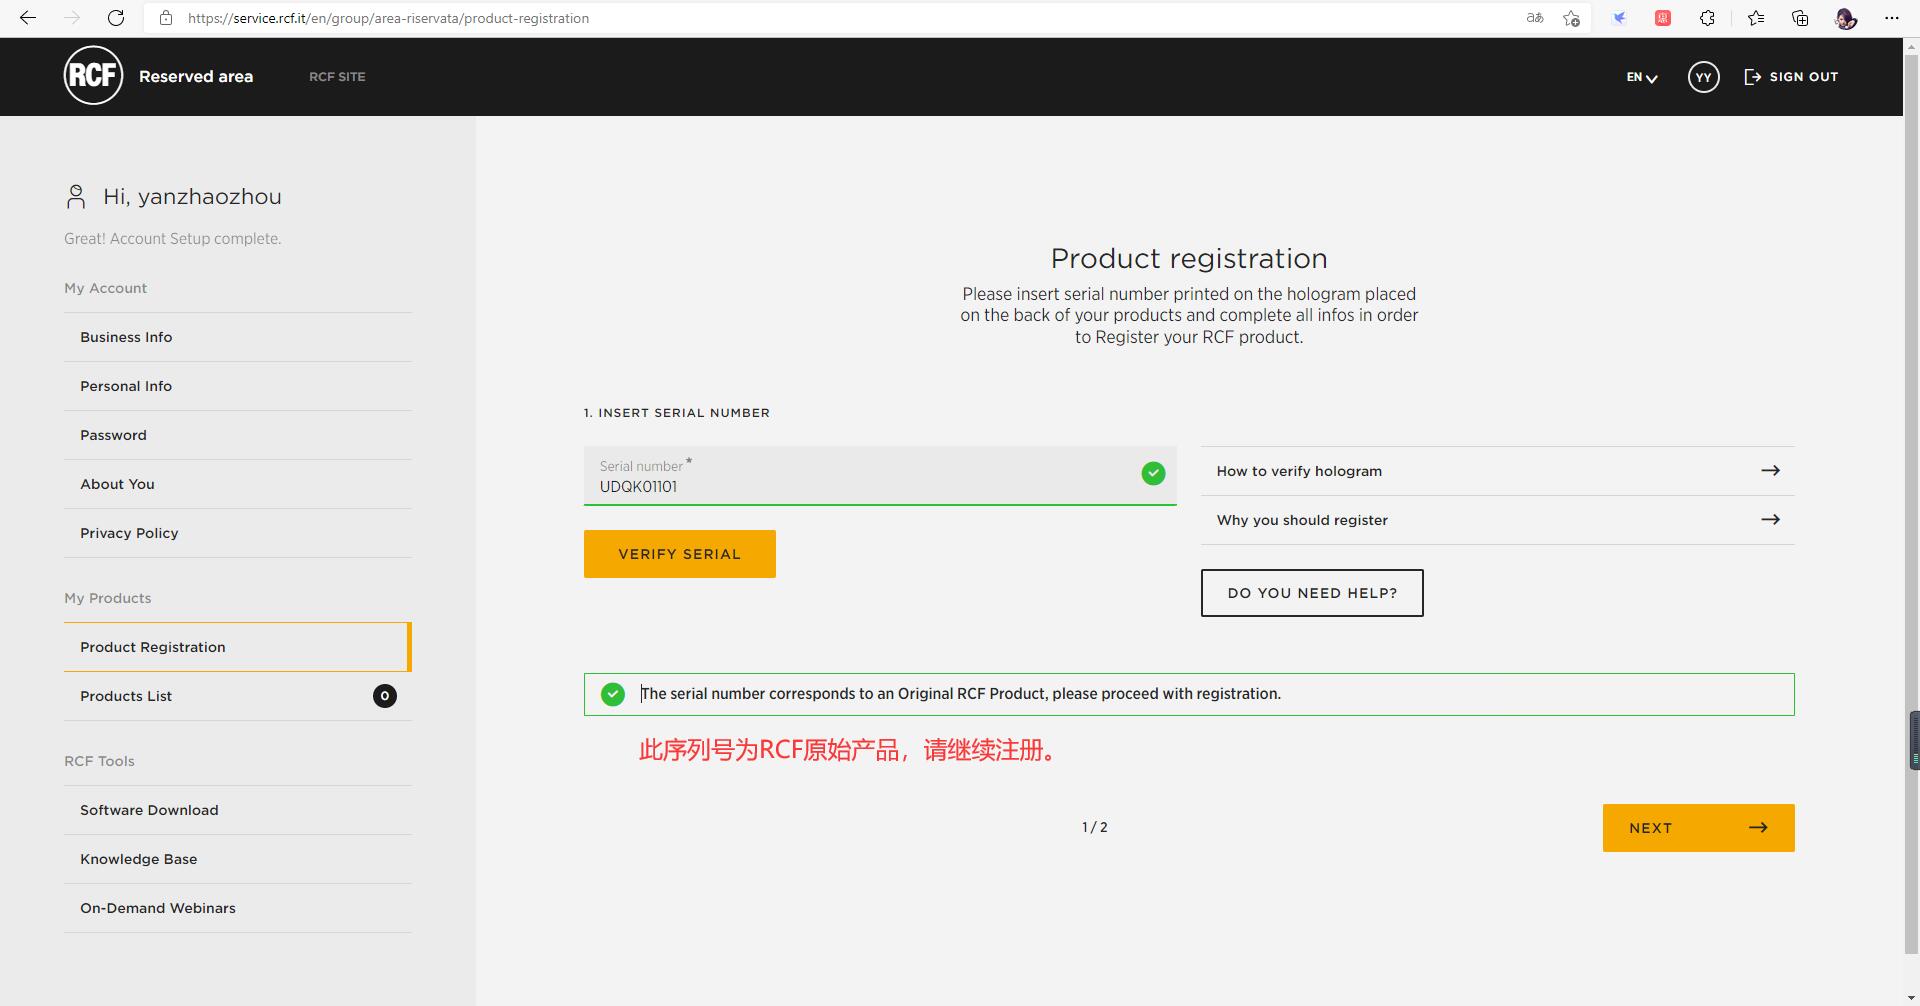Open the How to verify hologram link
The image size is (1920, 1006).
click(1498, 471)
